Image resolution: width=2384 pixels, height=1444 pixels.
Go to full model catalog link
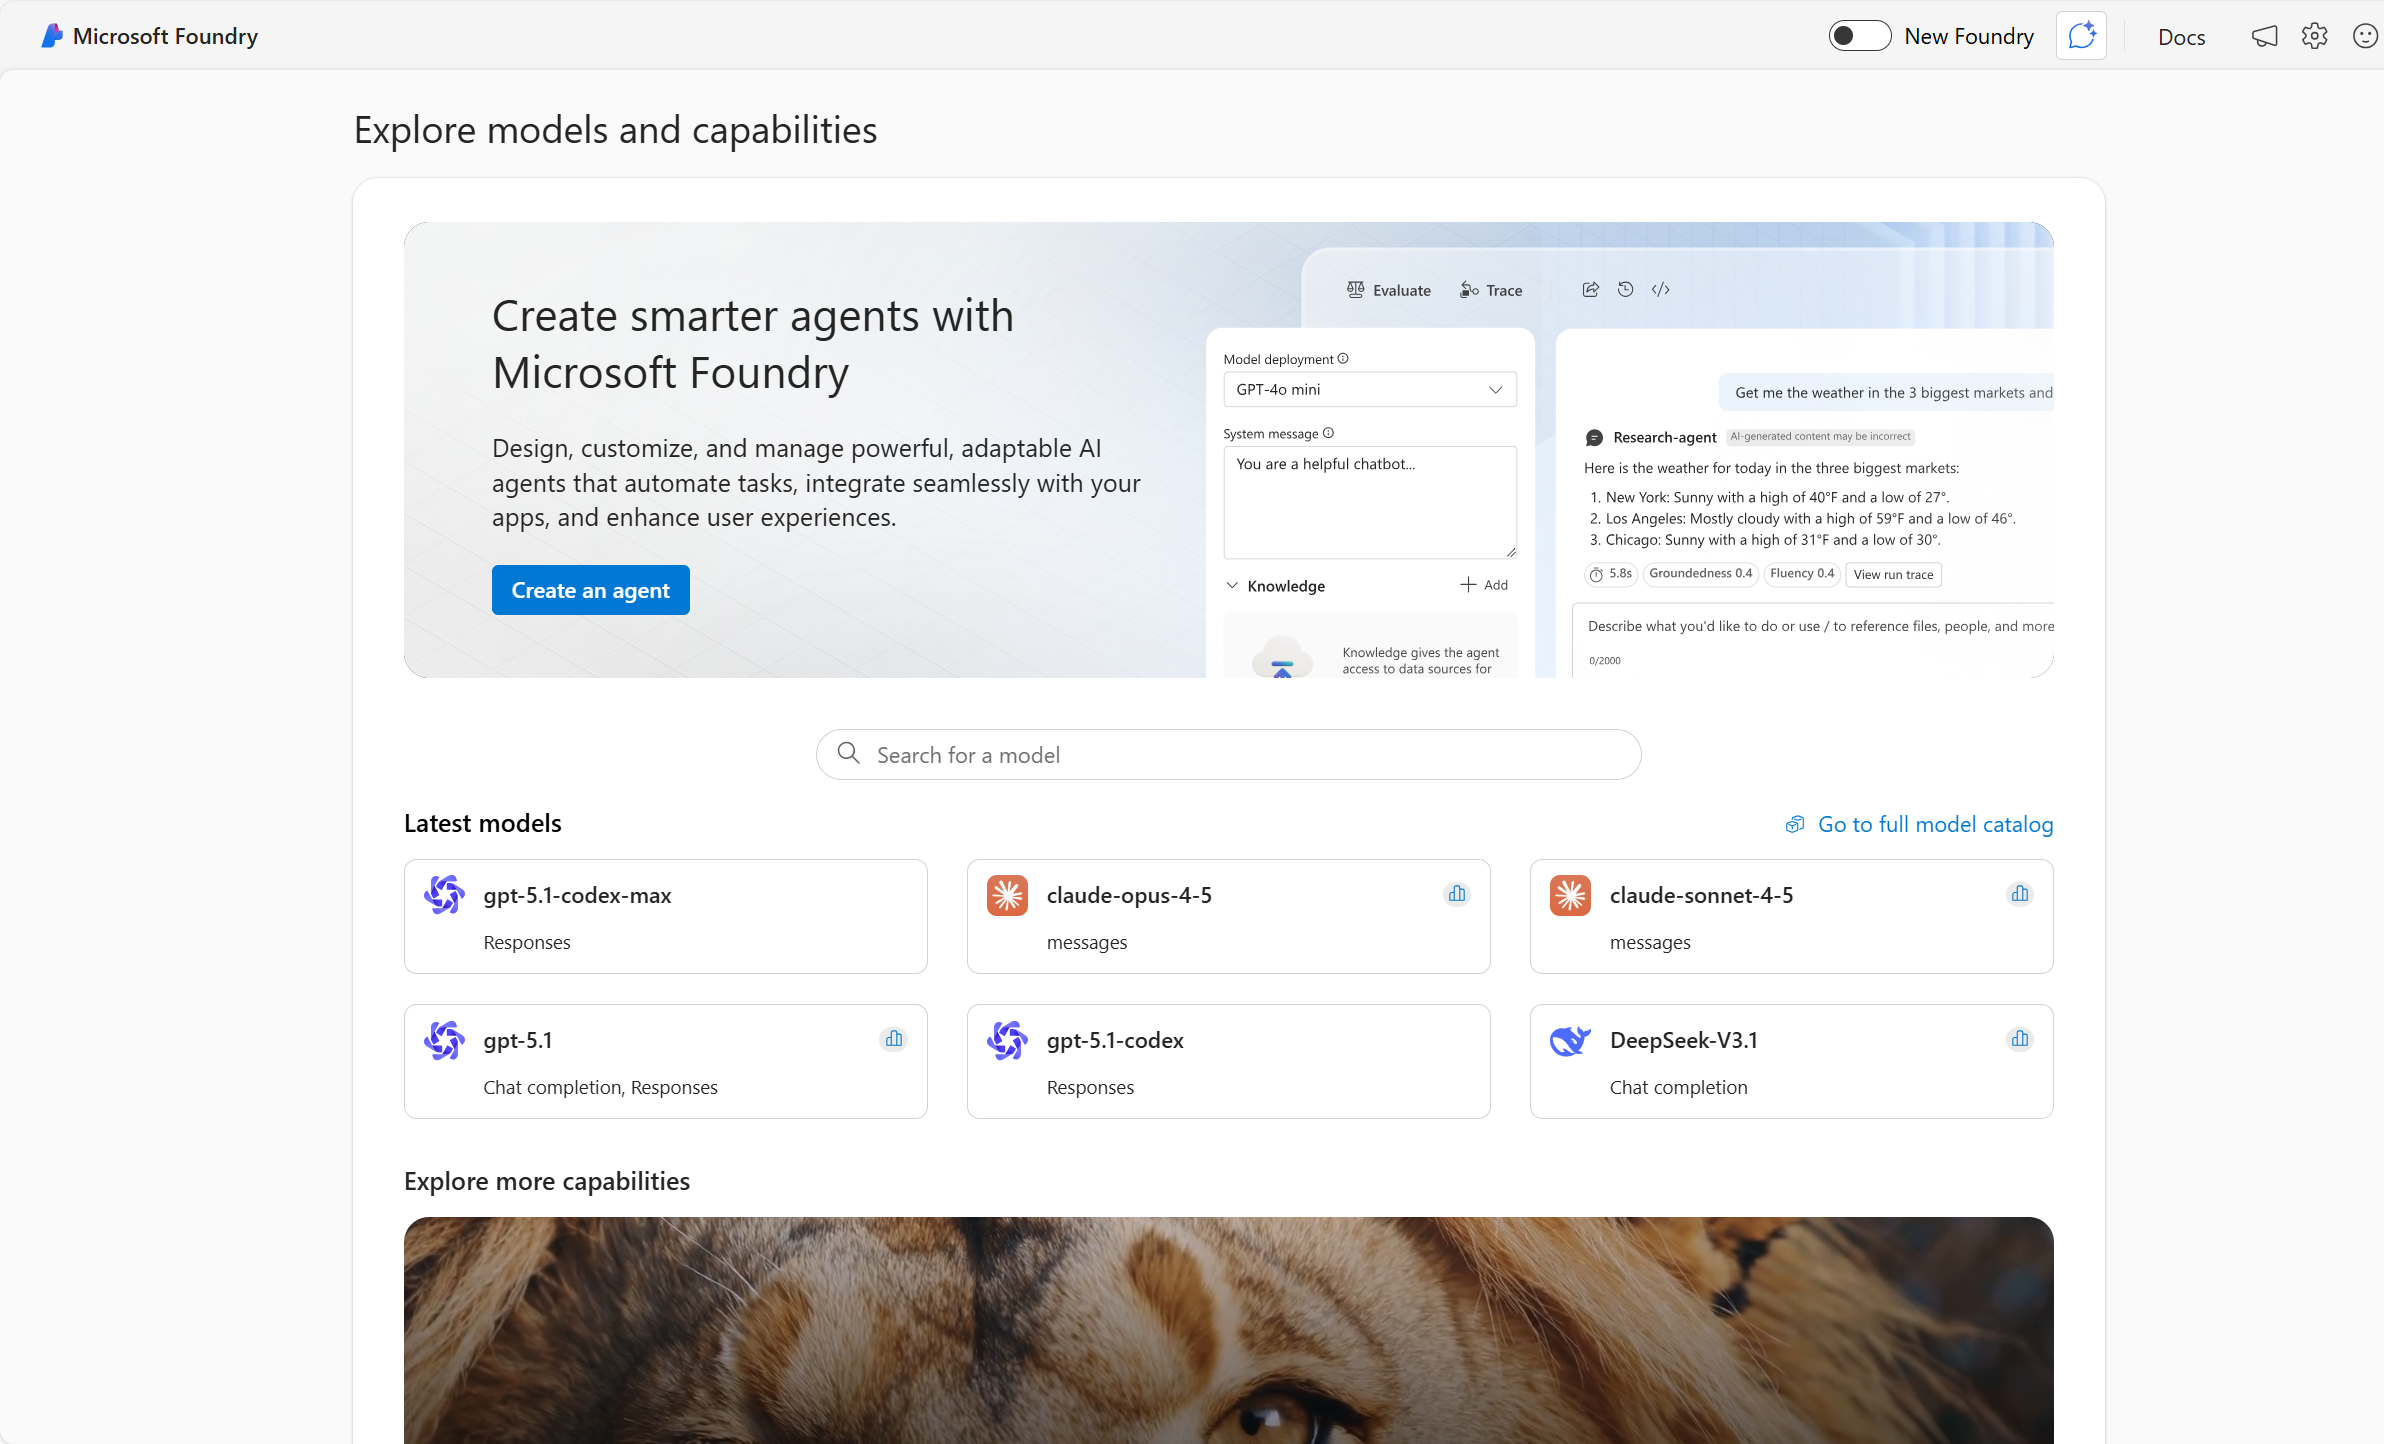[1934, 824]
